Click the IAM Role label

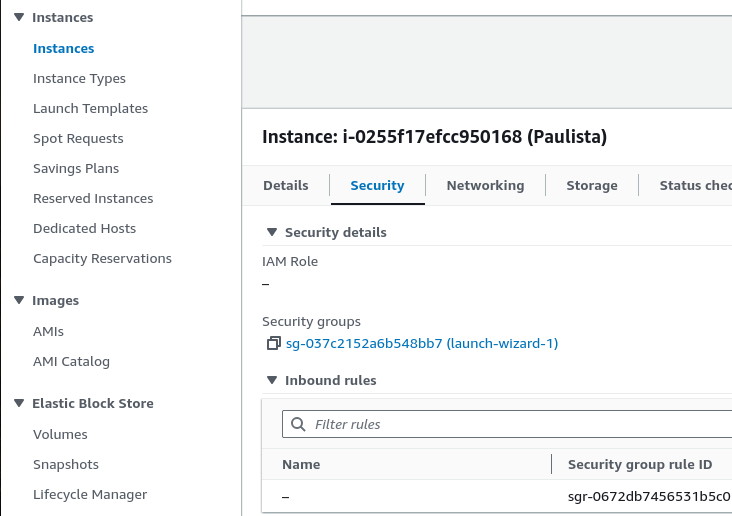[290, 262]
